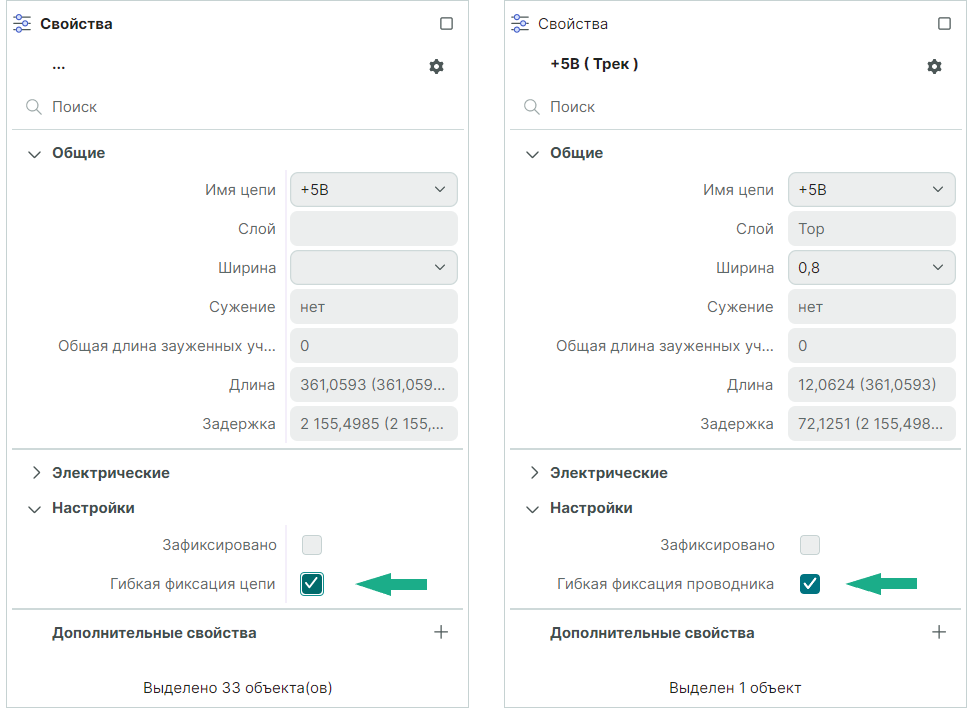
Task: Collapse 'Общие' section in right panel
Action: (x=532, y=154)
